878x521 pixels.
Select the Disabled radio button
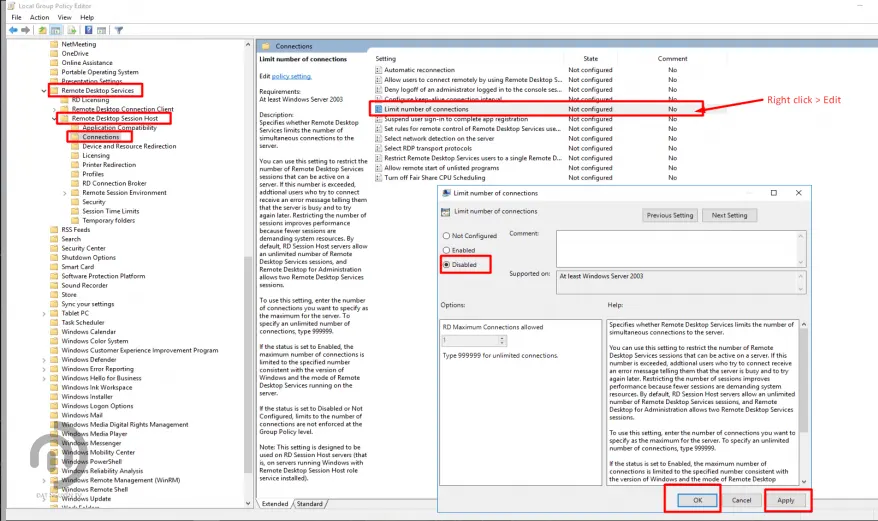coord(446,265)
